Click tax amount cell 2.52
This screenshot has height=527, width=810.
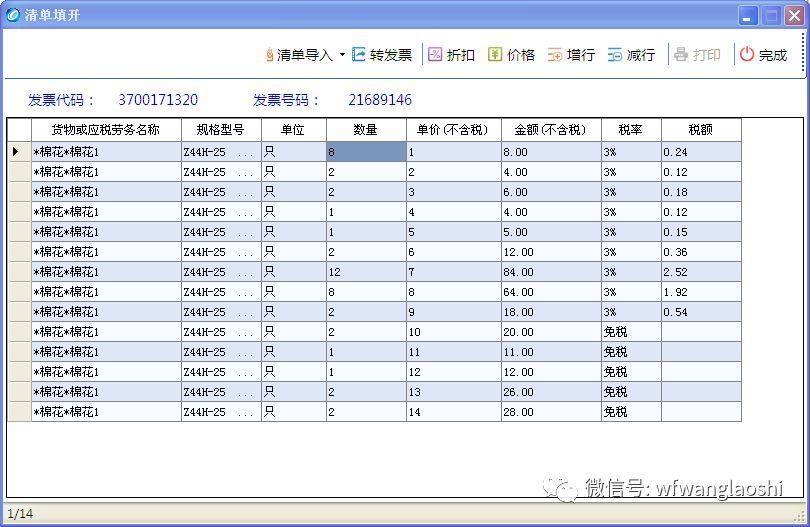coord(701,272)
